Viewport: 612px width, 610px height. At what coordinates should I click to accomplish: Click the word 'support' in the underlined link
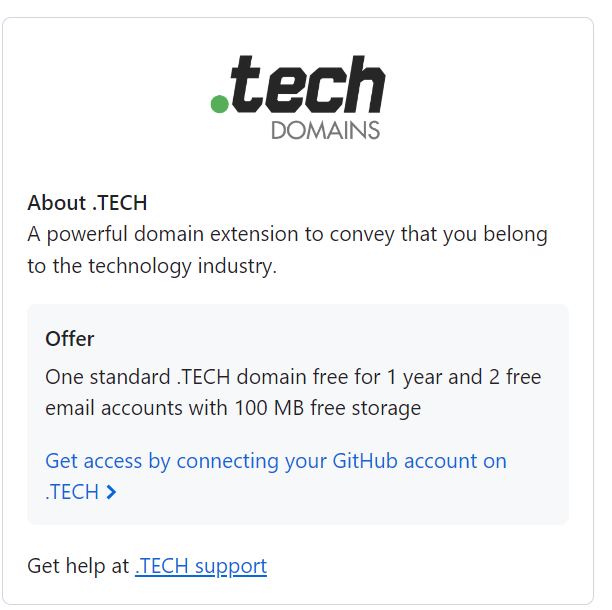coord(231,567)
